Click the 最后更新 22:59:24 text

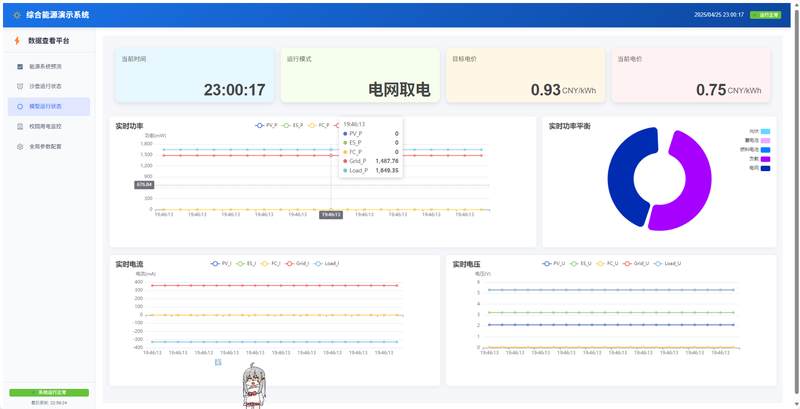click(x=49, y=403)
